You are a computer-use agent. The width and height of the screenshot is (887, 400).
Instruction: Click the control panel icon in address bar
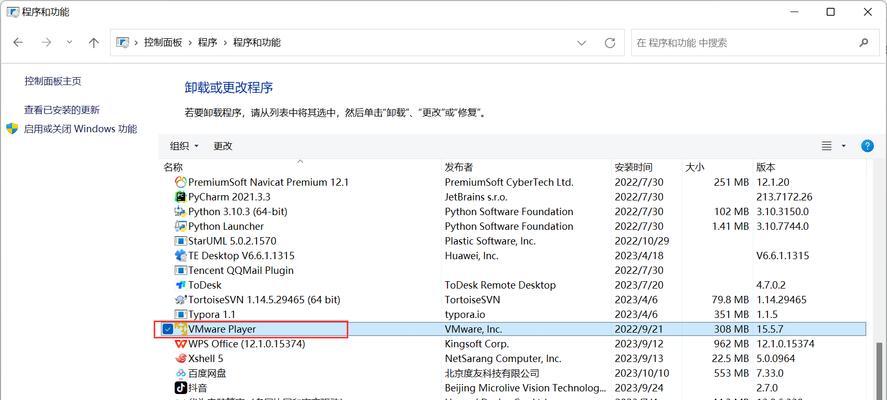pyautogui.click(x=122, y=42)
